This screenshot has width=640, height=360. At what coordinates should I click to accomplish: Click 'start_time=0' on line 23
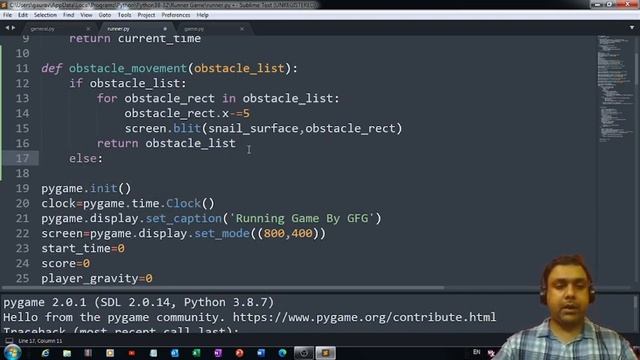[83, 249]
